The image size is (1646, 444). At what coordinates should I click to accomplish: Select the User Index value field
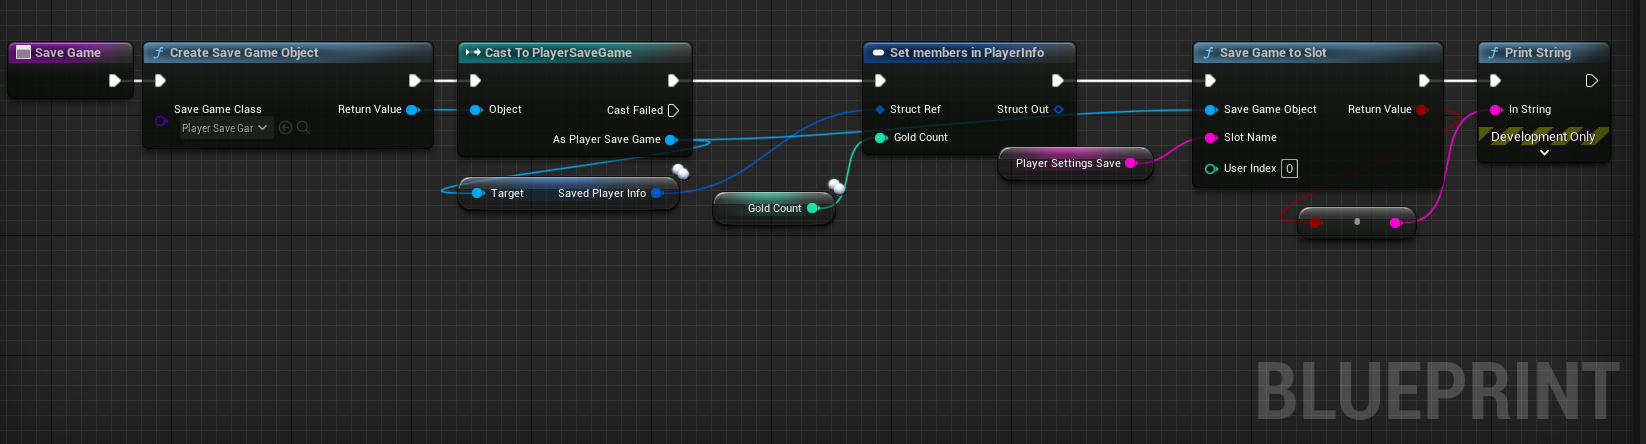[x=1290, y=168]
